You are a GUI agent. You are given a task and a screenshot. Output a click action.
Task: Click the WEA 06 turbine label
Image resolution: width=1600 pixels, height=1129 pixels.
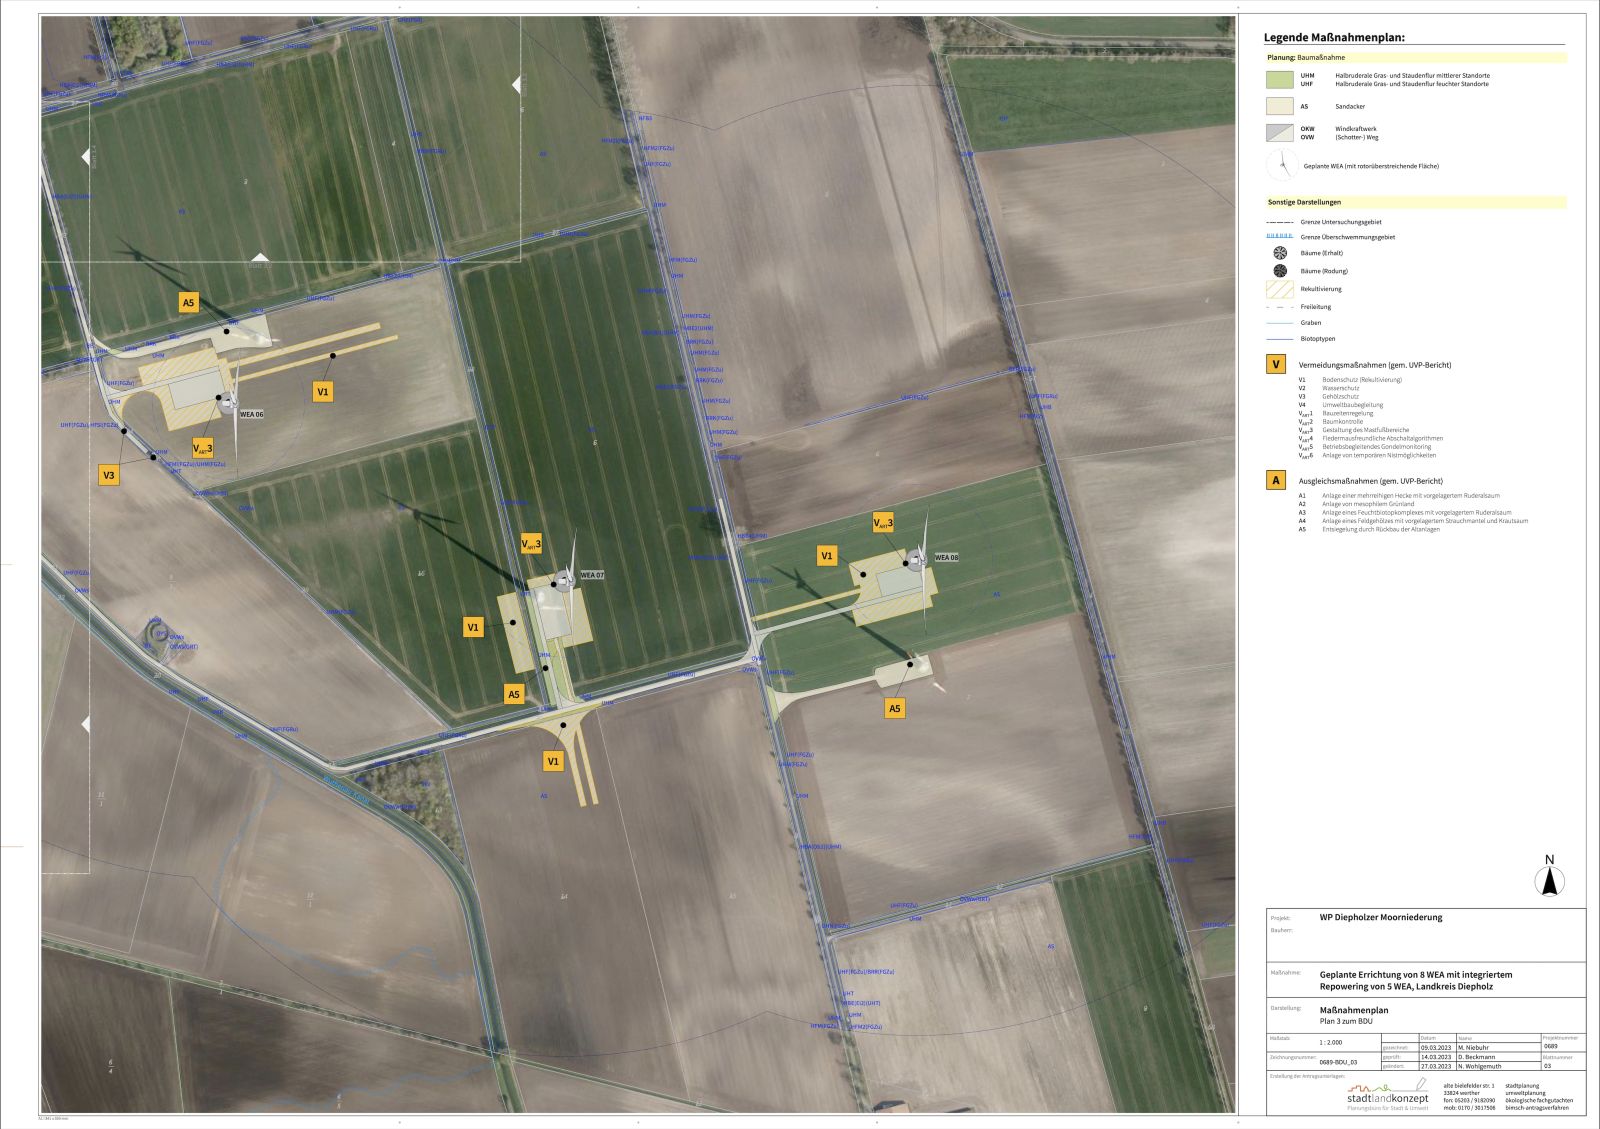click(x=251, y=414)
